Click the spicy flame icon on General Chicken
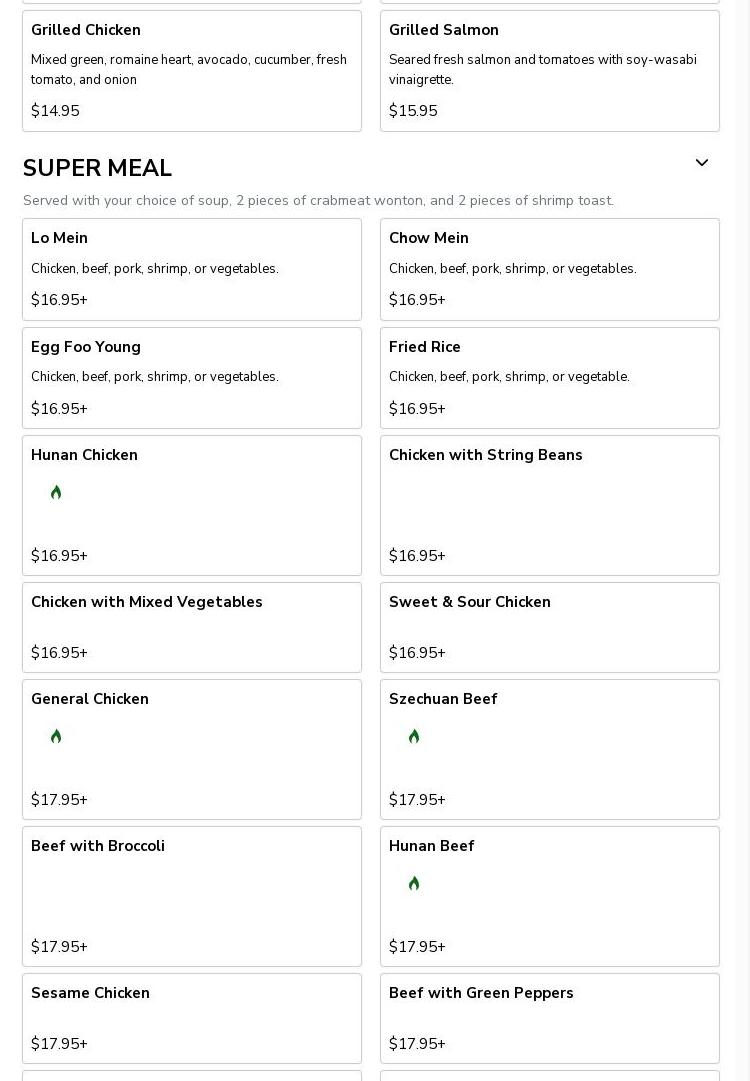The width and height of the screenshot is (750, 1081). tap(56, 736)
